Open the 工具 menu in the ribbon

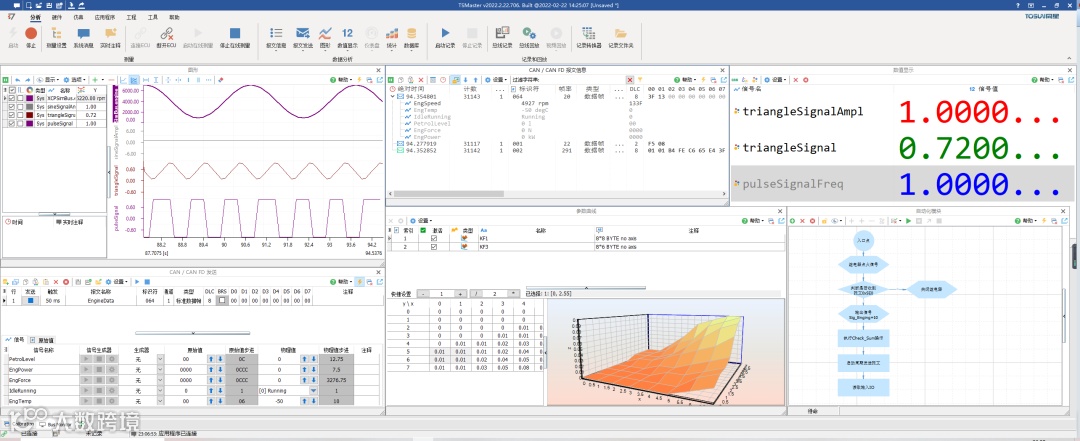(x=152, y=17)
